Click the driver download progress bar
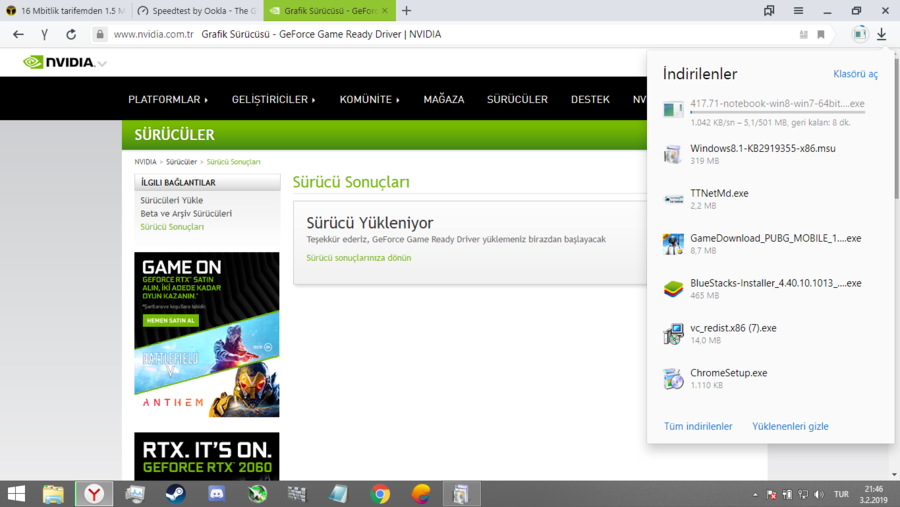 click(777, 113)
